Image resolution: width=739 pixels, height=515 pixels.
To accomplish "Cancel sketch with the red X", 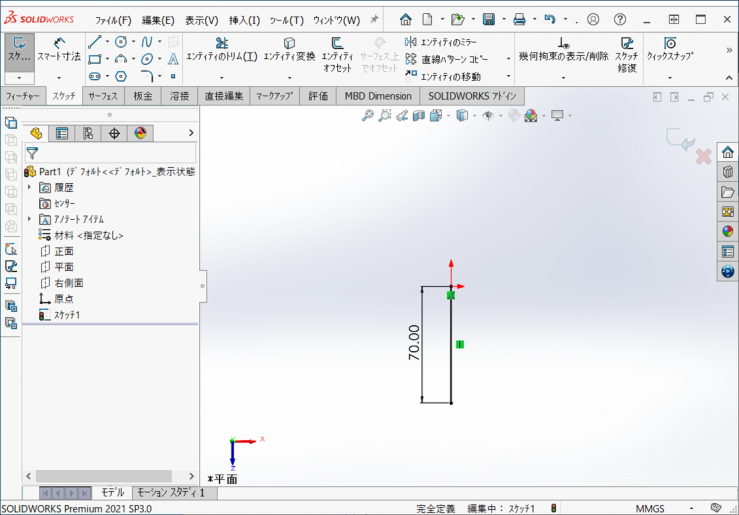I will (x=703, y=156).
